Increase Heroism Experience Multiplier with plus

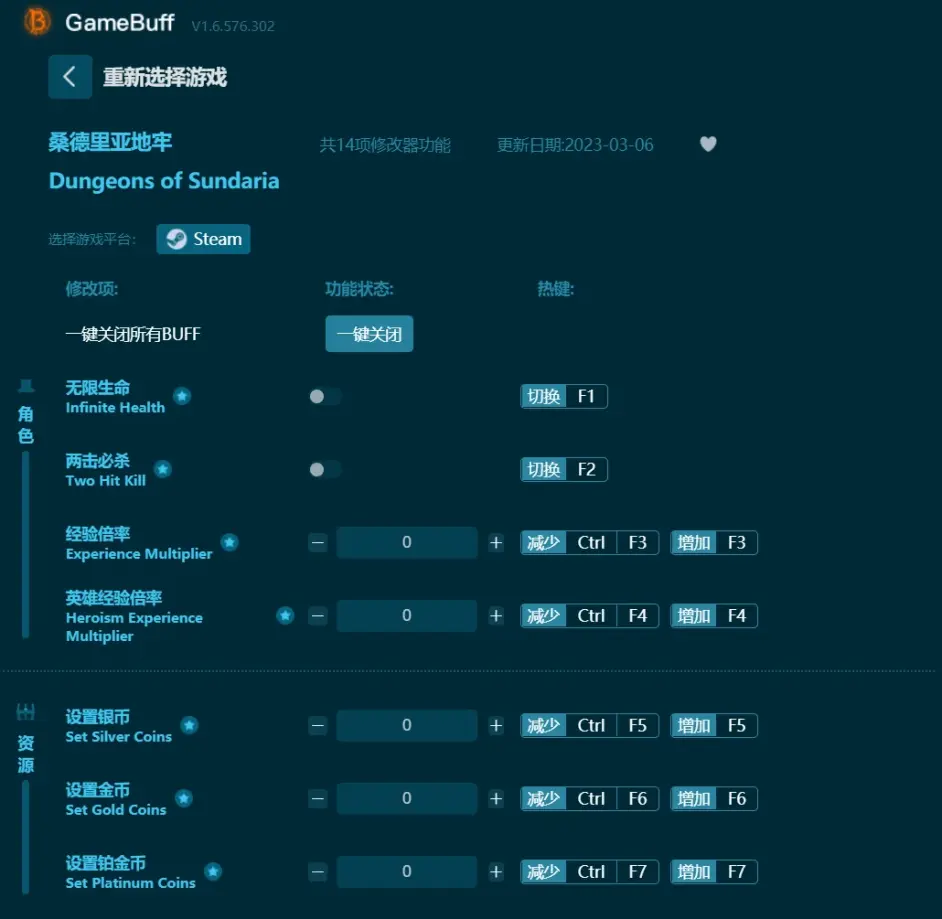pyautogui.click(x=496, y=616)
